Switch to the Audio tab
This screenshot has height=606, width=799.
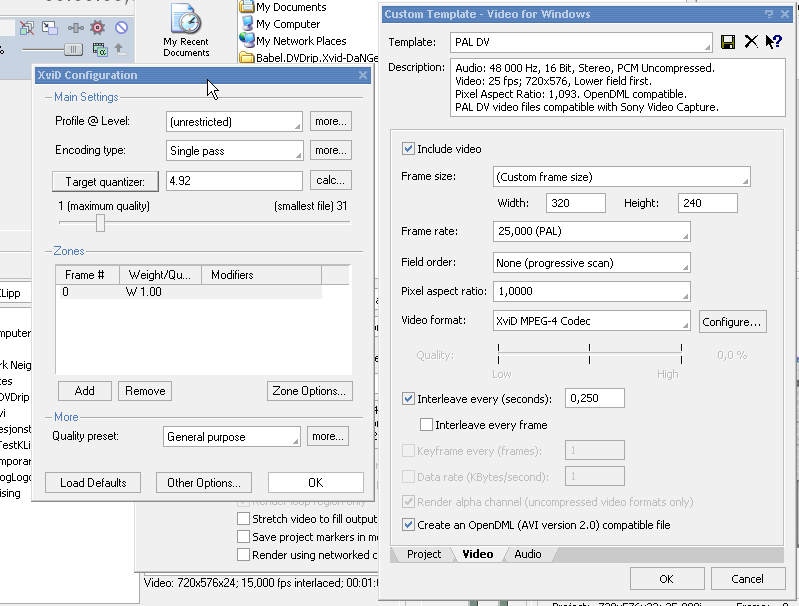[528, 554]
